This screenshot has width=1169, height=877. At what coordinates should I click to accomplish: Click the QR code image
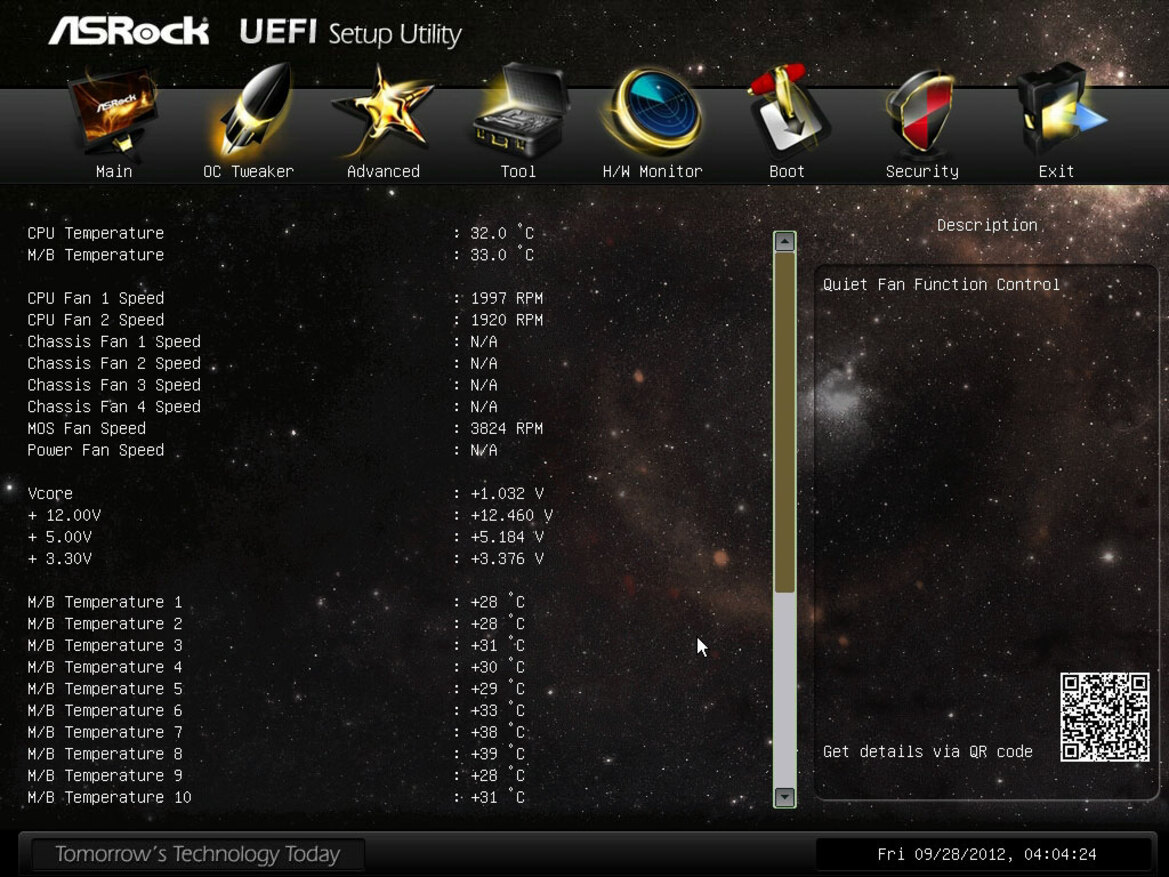(1105, 717)
